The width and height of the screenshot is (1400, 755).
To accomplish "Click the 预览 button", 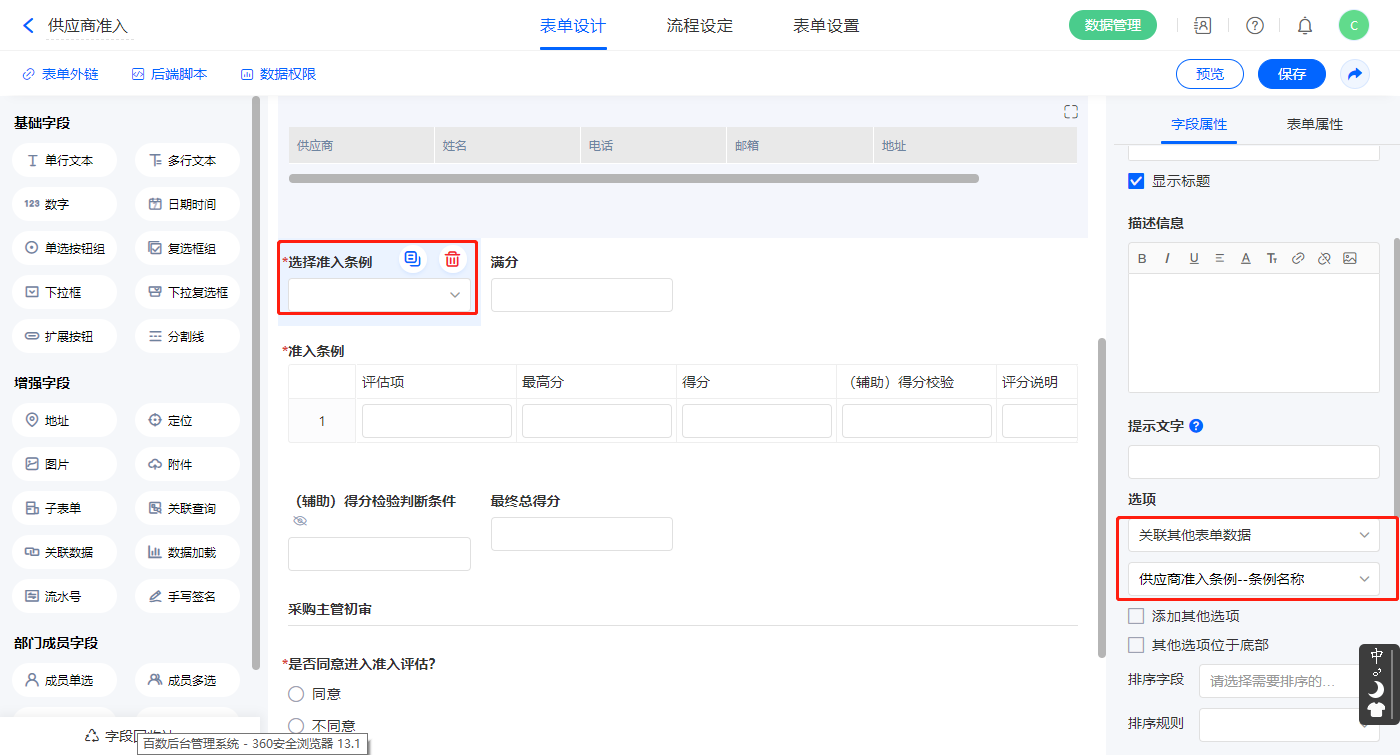I will pyautogui.click(x=1209, y=74).
